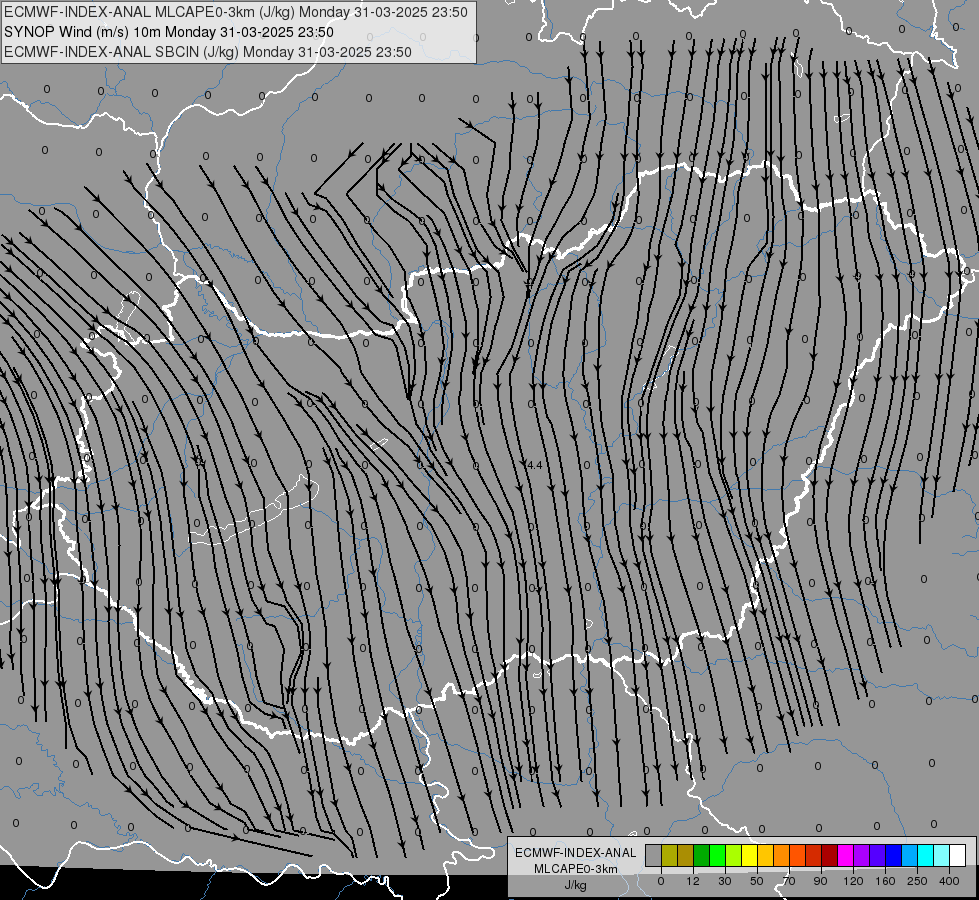Click the bright green legend swatch before 30
The image size is (979, 900).
(x=717, y=856)
